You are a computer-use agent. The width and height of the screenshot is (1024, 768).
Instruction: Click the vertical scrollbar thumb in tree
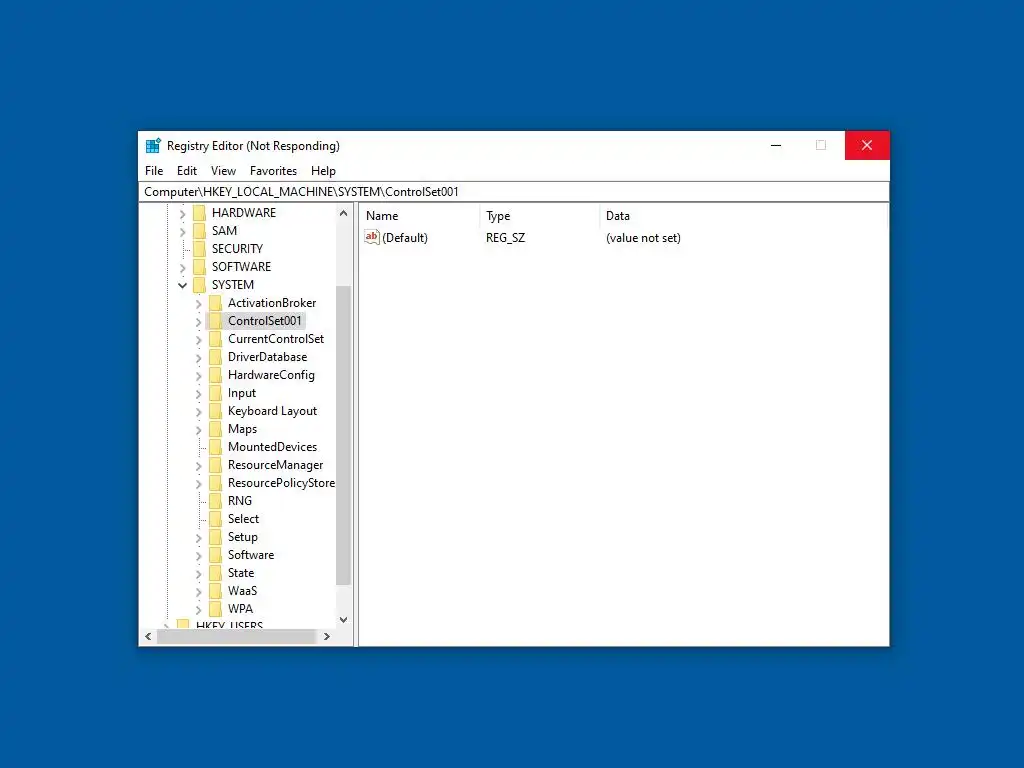point(344,435)
